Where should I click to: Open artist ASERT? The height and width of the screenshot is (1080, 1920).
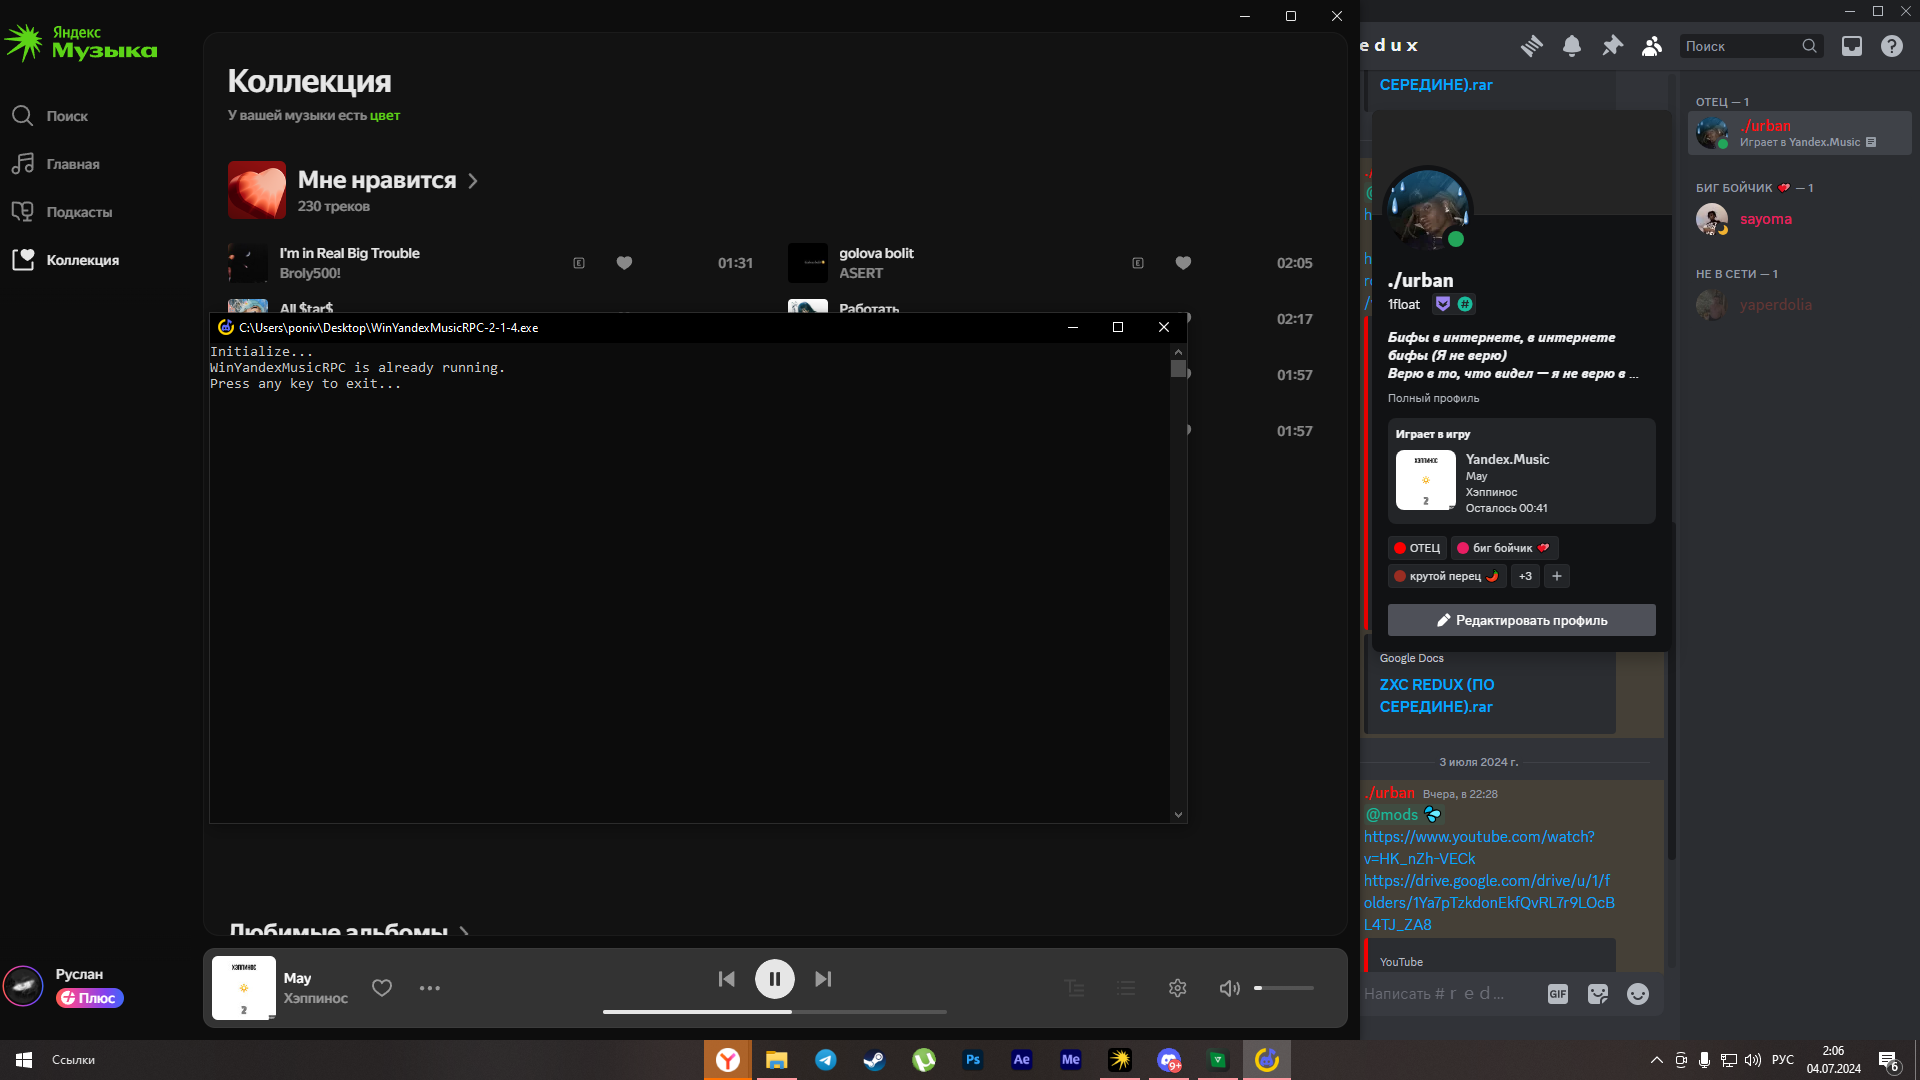[861, 273]
